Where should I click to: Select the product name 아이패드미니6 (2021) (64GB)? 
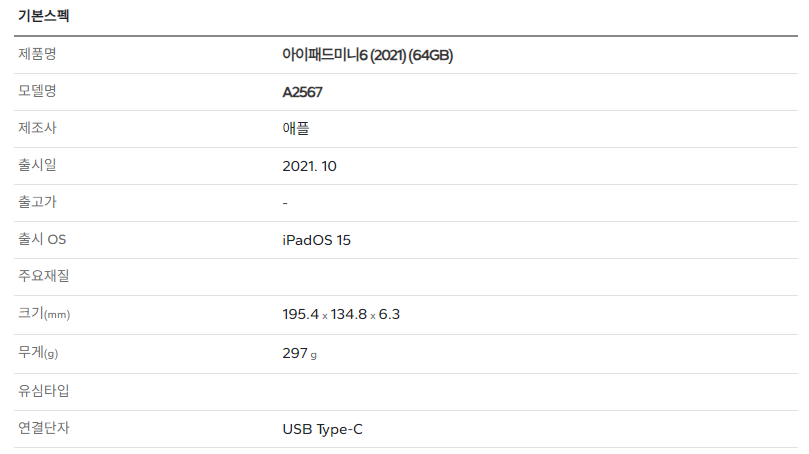367,55
